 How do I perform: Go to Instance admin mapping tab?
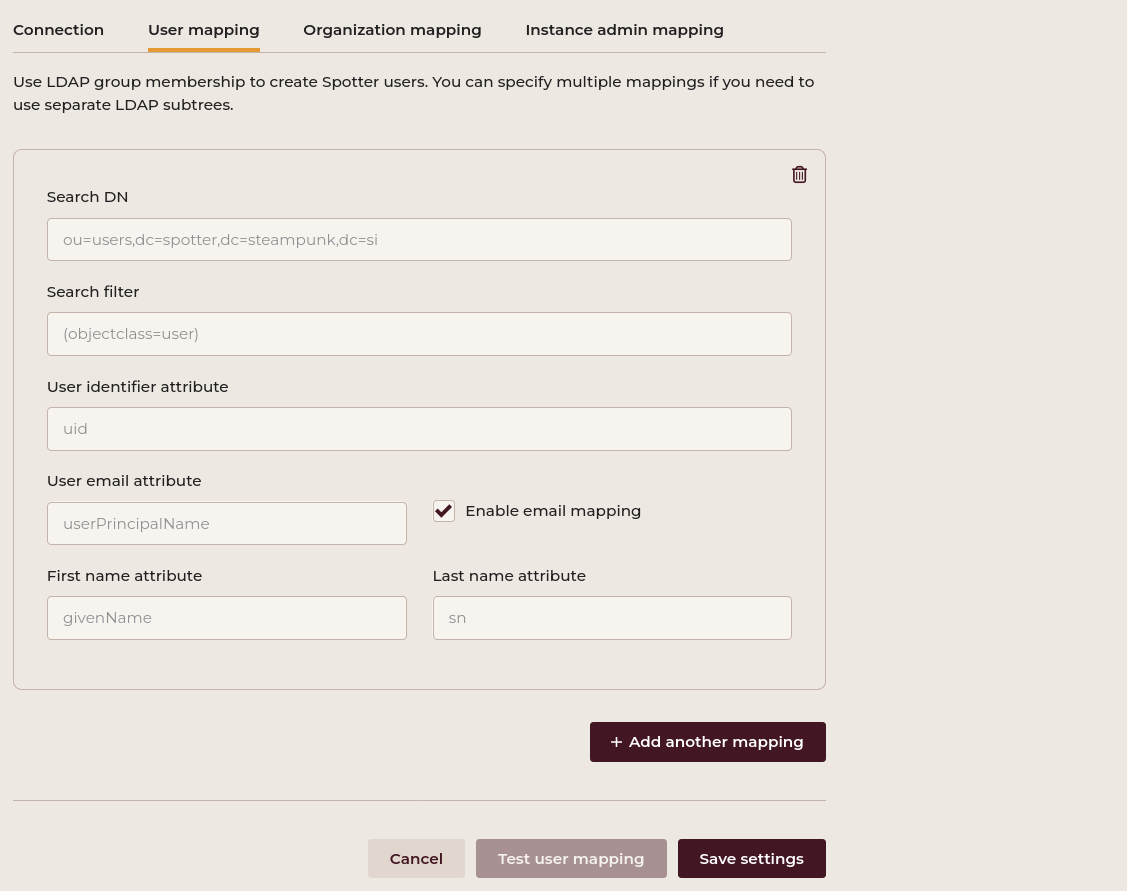click(x=624, y=30)
